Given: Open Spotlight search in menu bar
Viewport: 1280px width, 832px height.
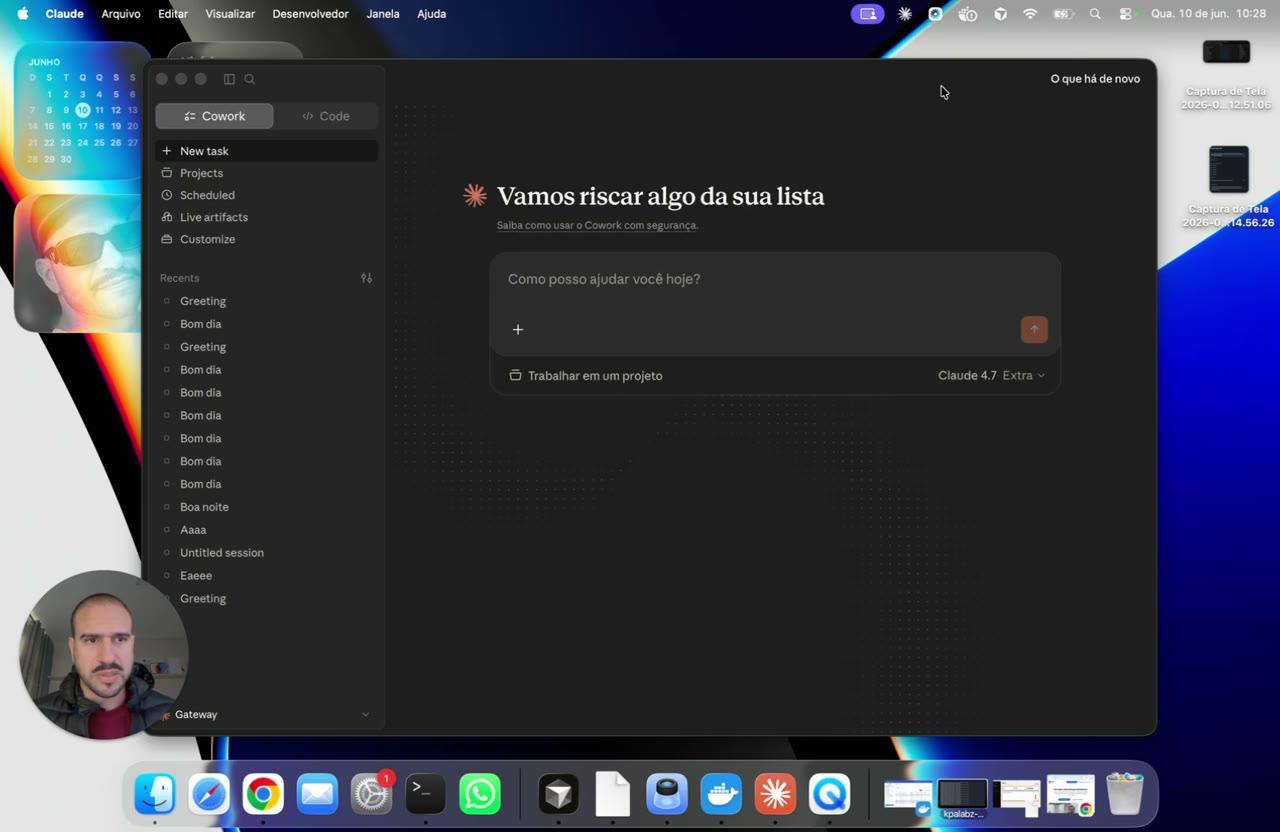Looking at the screenshot, I should [1095, 14].
